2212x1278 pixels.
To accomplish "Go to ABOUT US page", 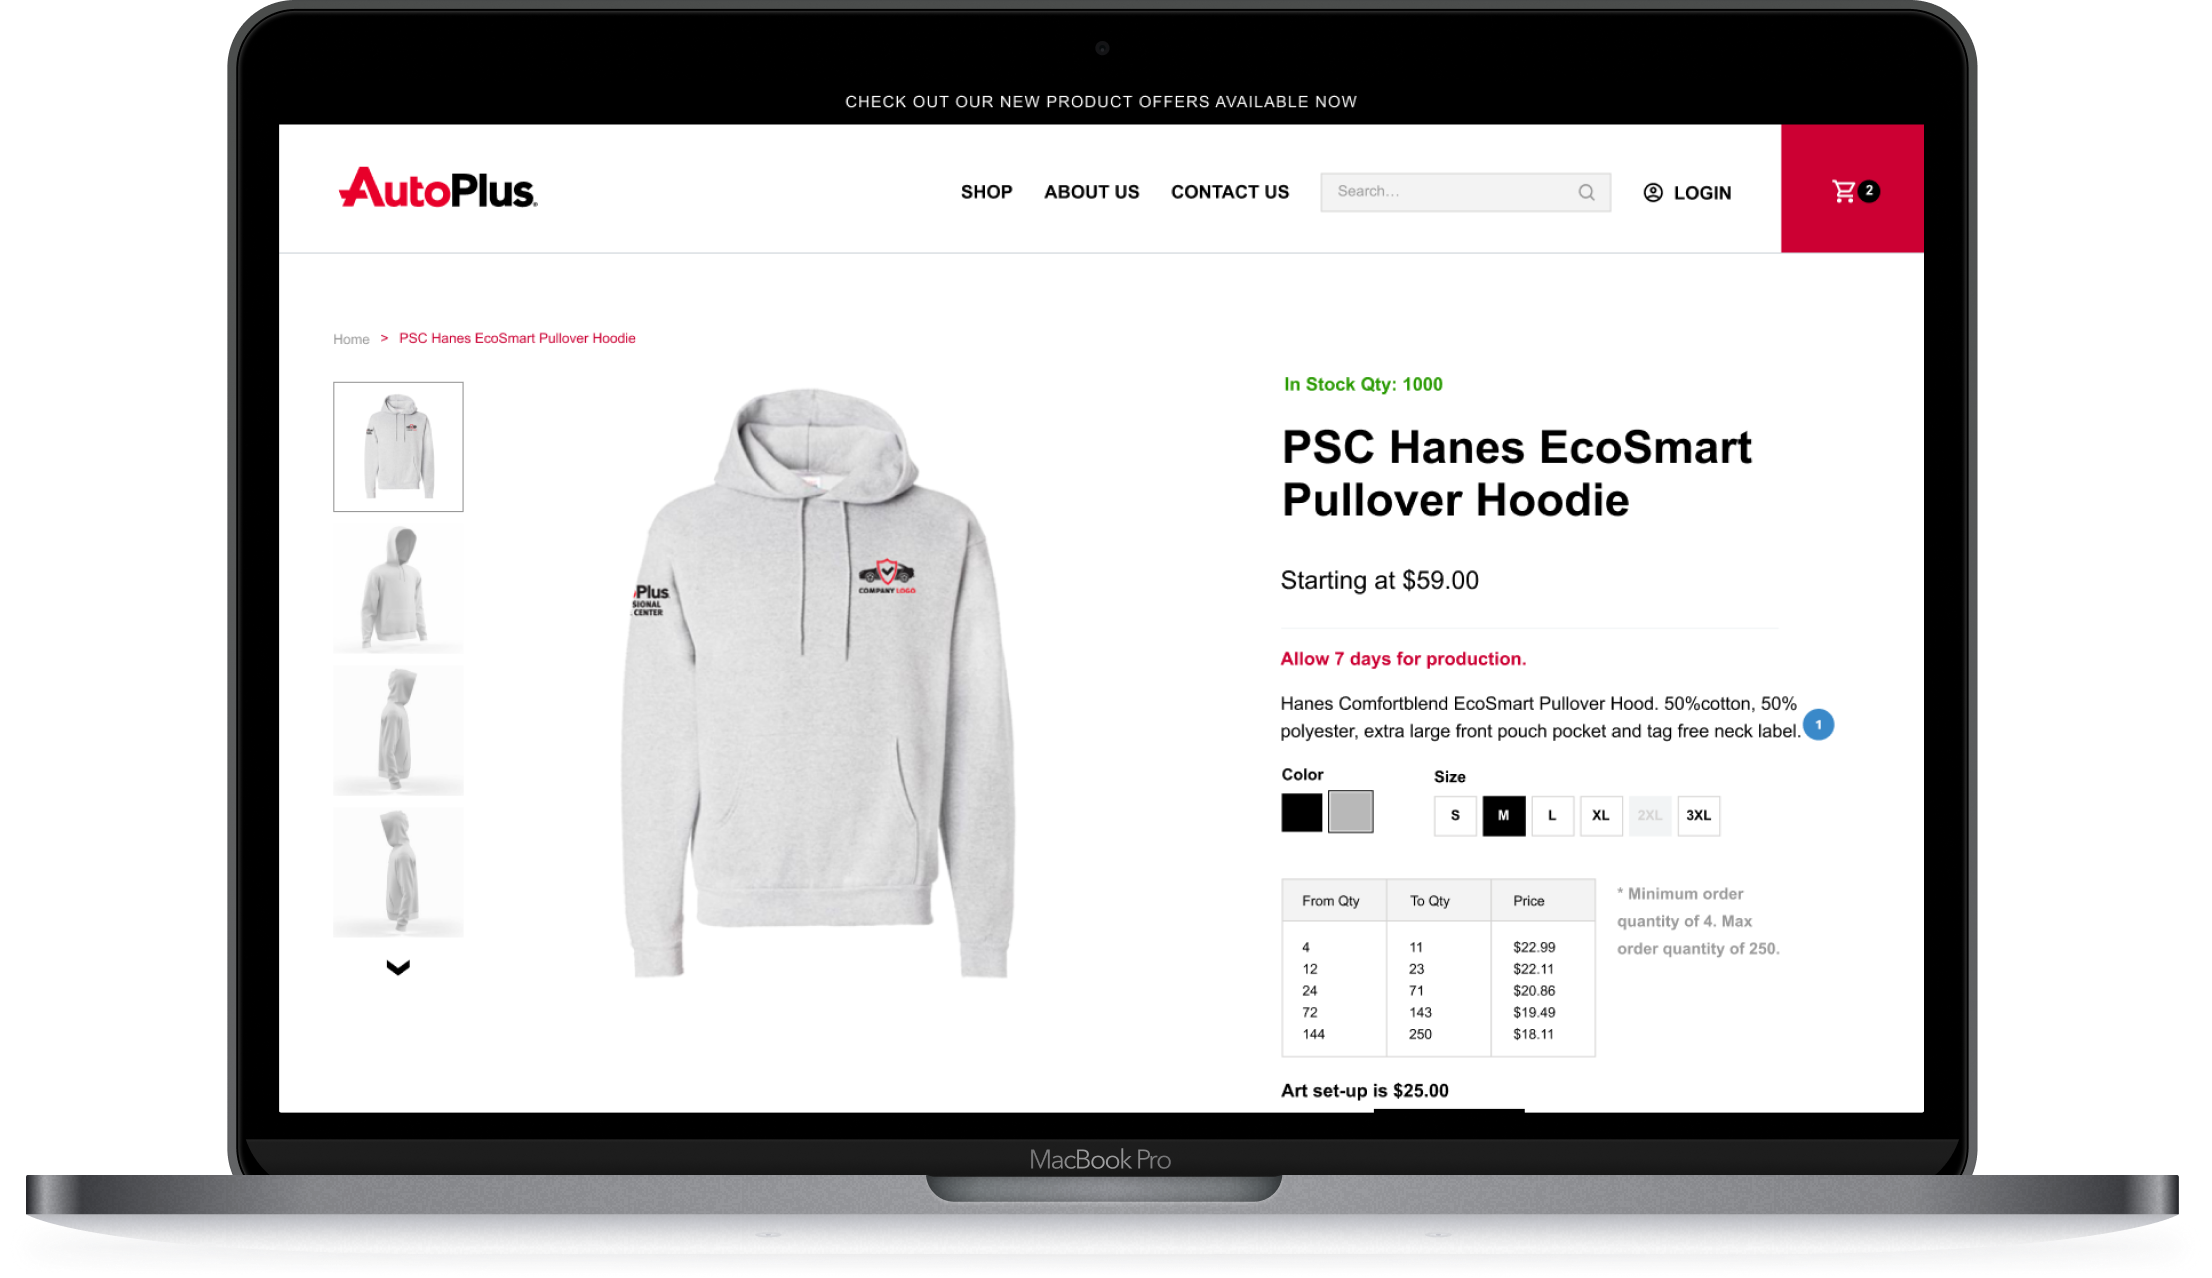I will pyautogui.click(x=1091, y=192).
